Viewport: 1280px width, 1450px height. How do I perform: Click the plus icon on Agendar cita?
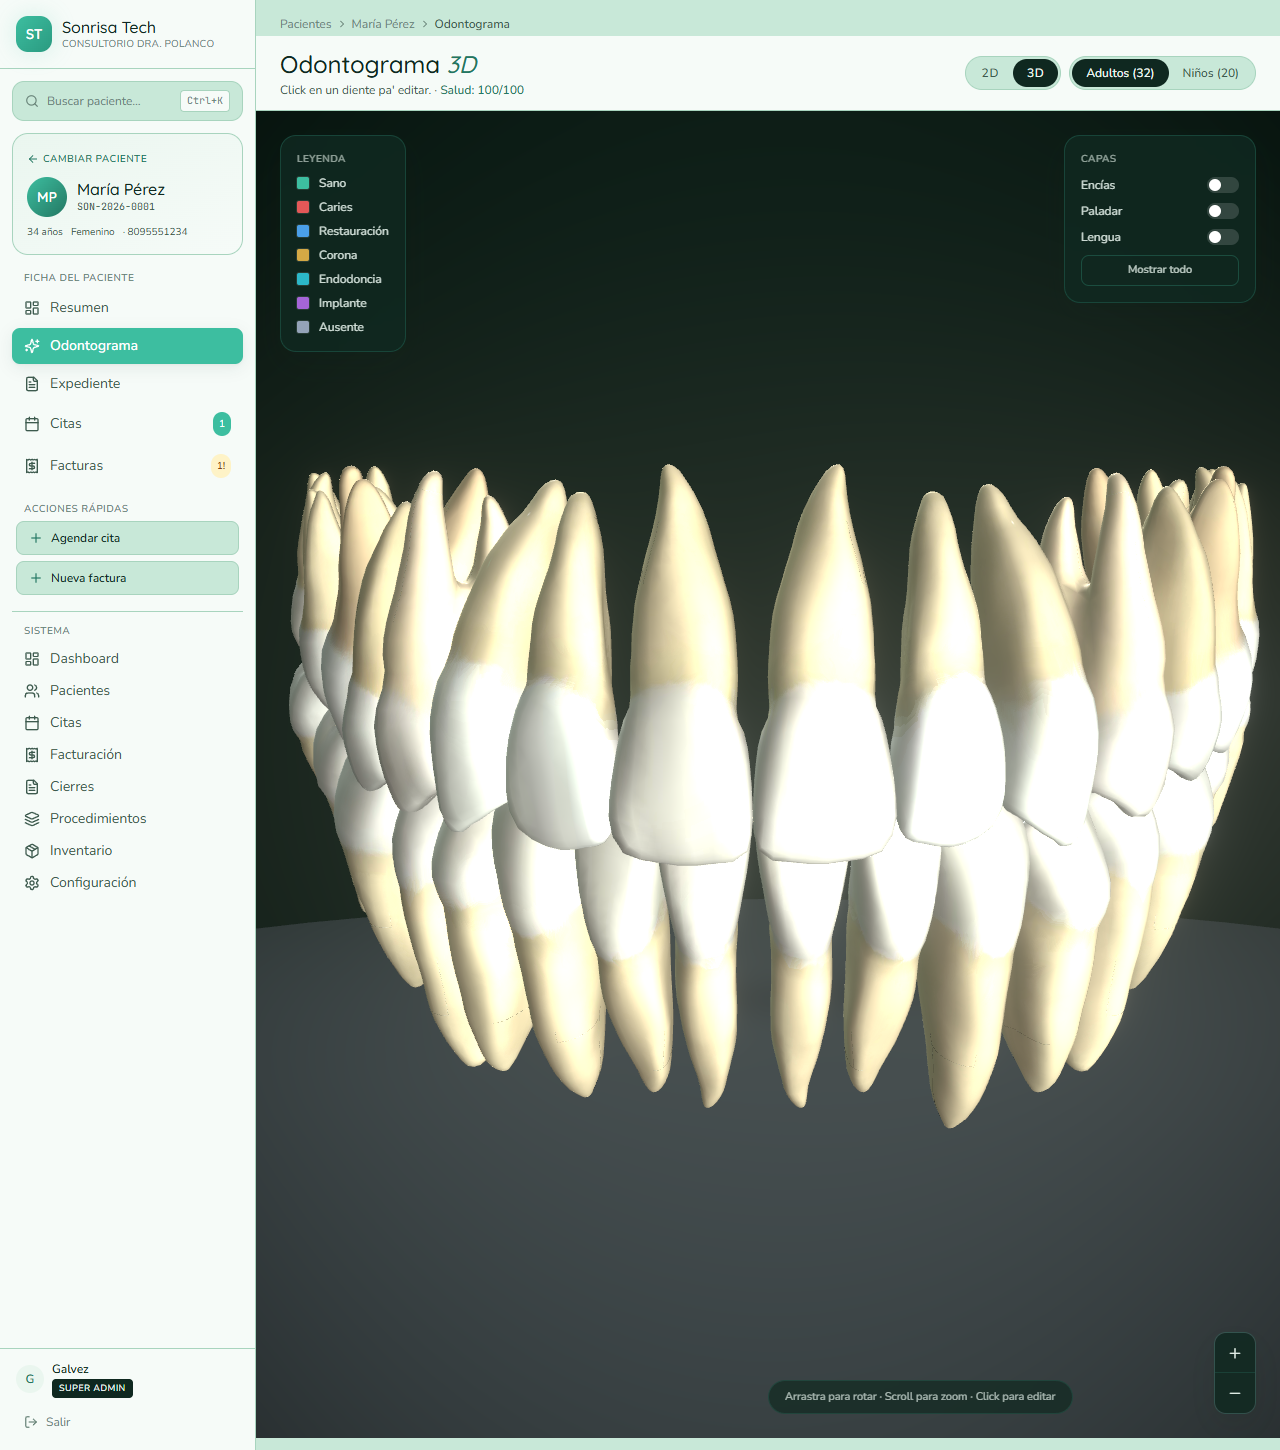tap(36, 538)
